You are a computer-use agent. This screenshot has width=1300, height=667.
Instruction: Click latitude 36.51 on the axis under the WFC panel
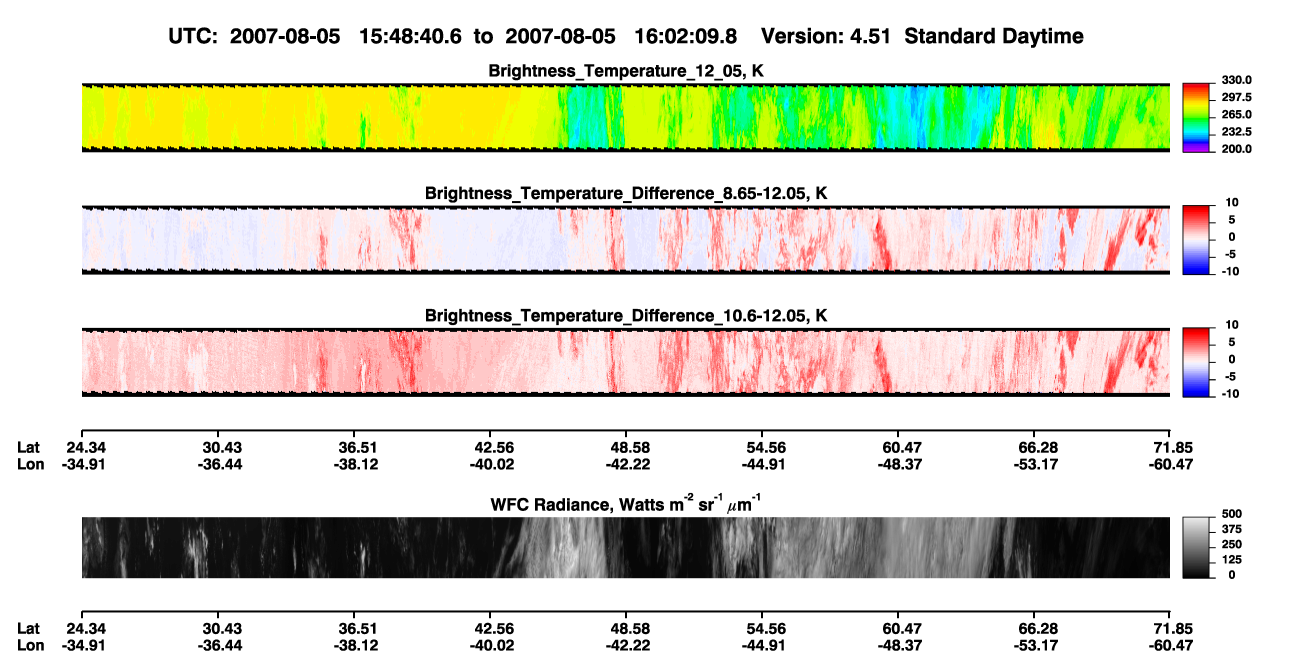point(358,629)
